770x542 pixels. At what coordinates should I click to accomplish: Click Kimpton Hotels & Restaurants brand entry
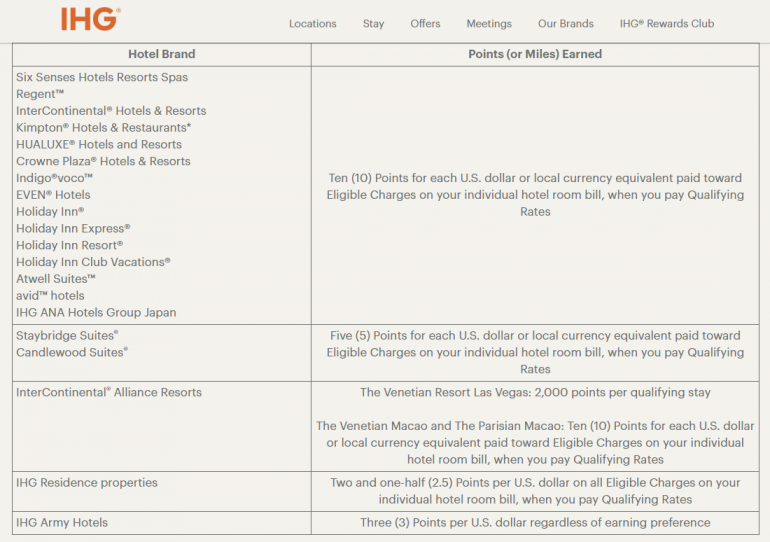[103, 128]
